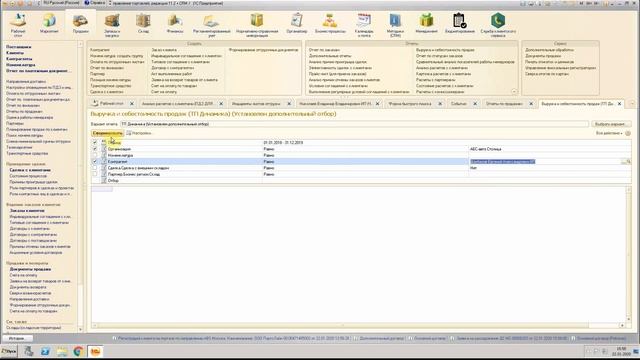Open Регламентированный учет section
640x360 pixels.
[x=211, y=24]
